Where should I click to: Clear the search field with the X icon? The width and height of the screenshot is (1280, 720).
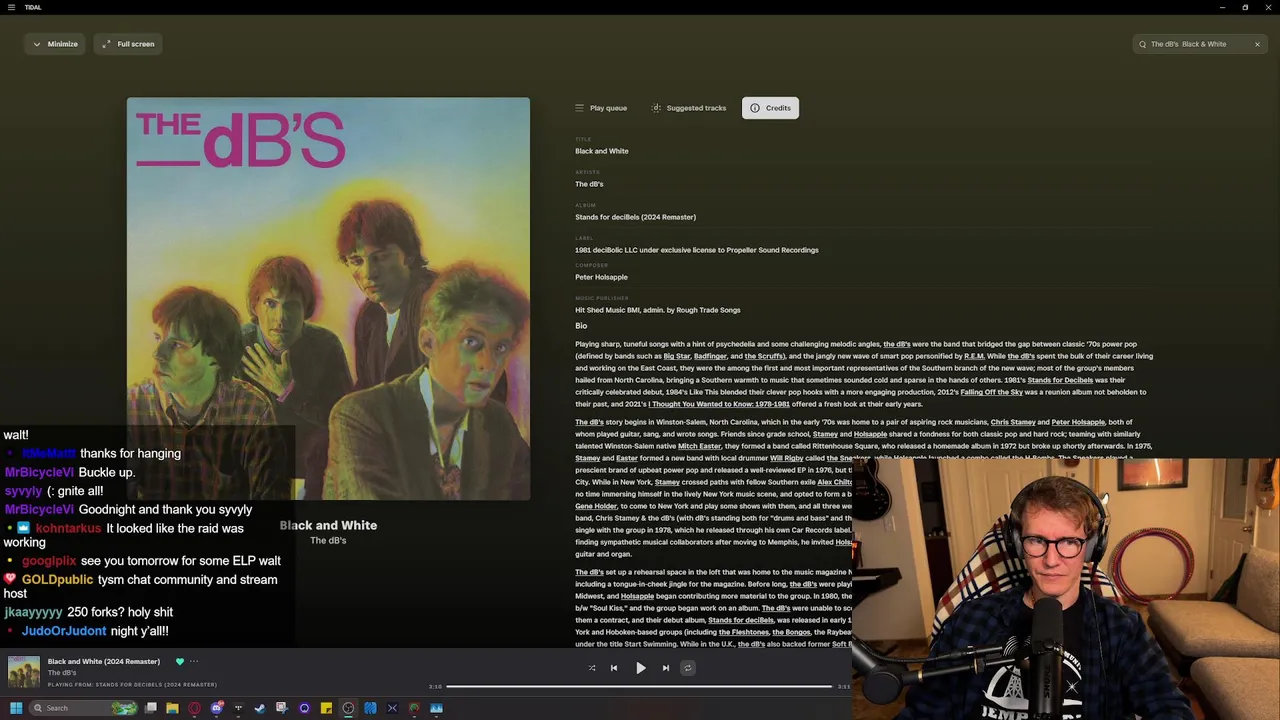(1257, 44)
